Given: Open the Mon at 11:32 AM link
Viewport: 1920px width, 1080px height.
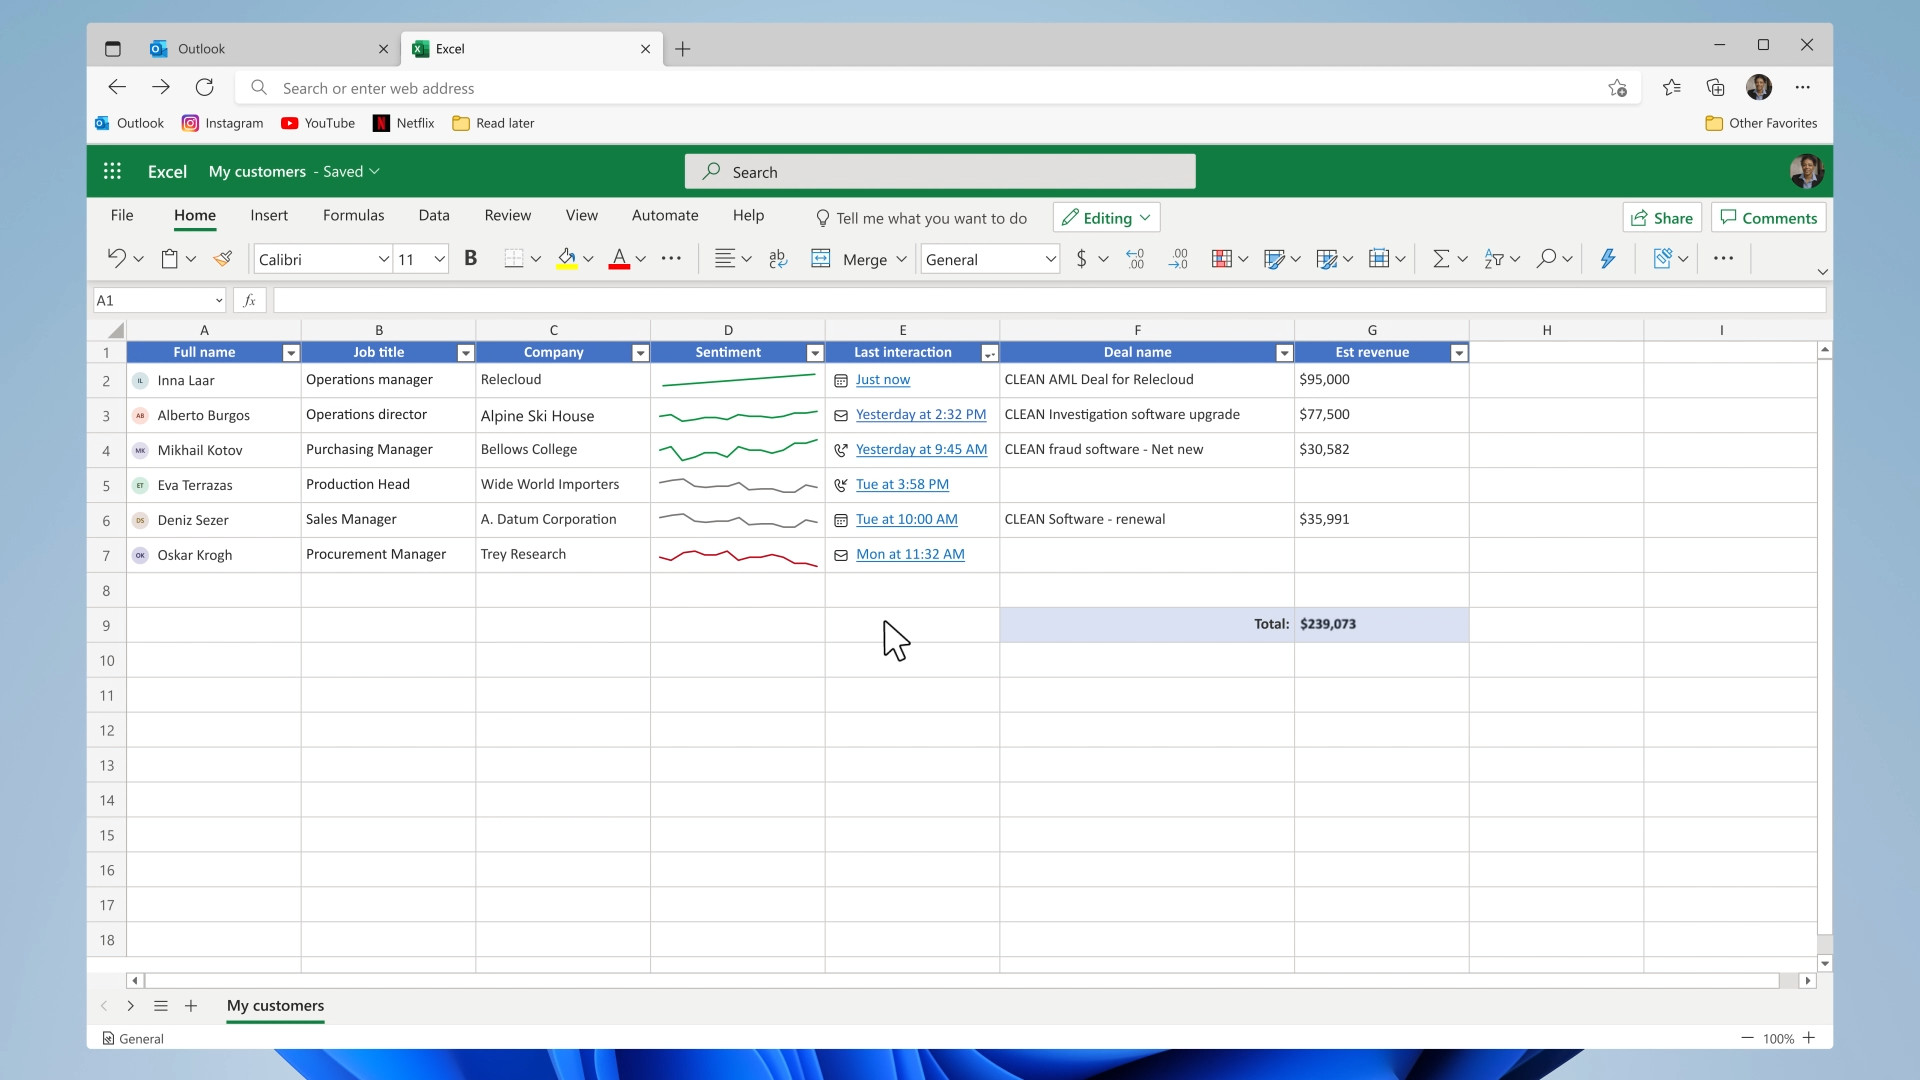Looking at the screenshot, I should click(910, 555).
